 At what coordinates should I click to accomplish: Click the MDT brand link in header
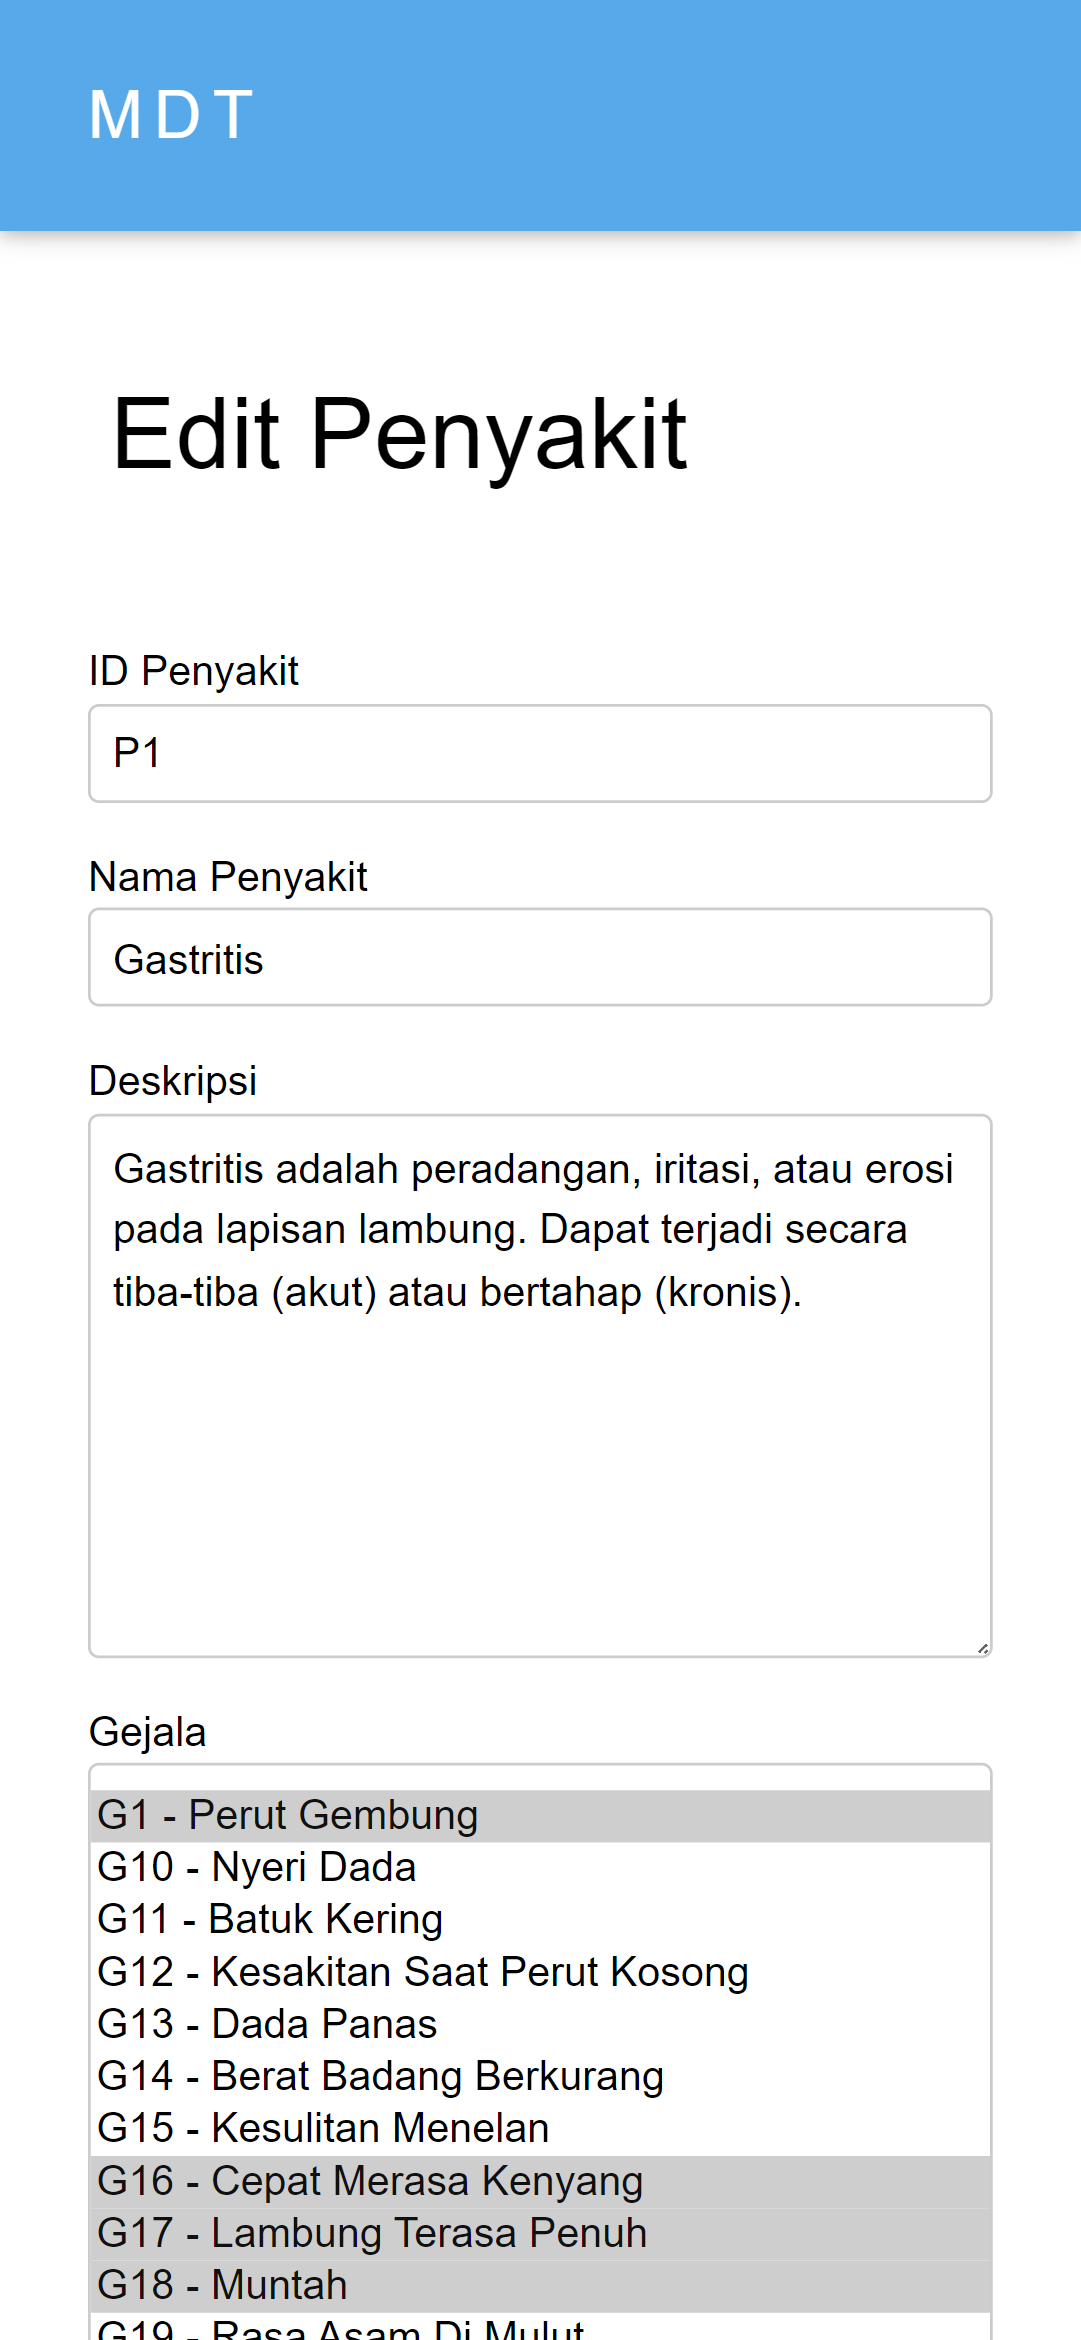point(171,114)
